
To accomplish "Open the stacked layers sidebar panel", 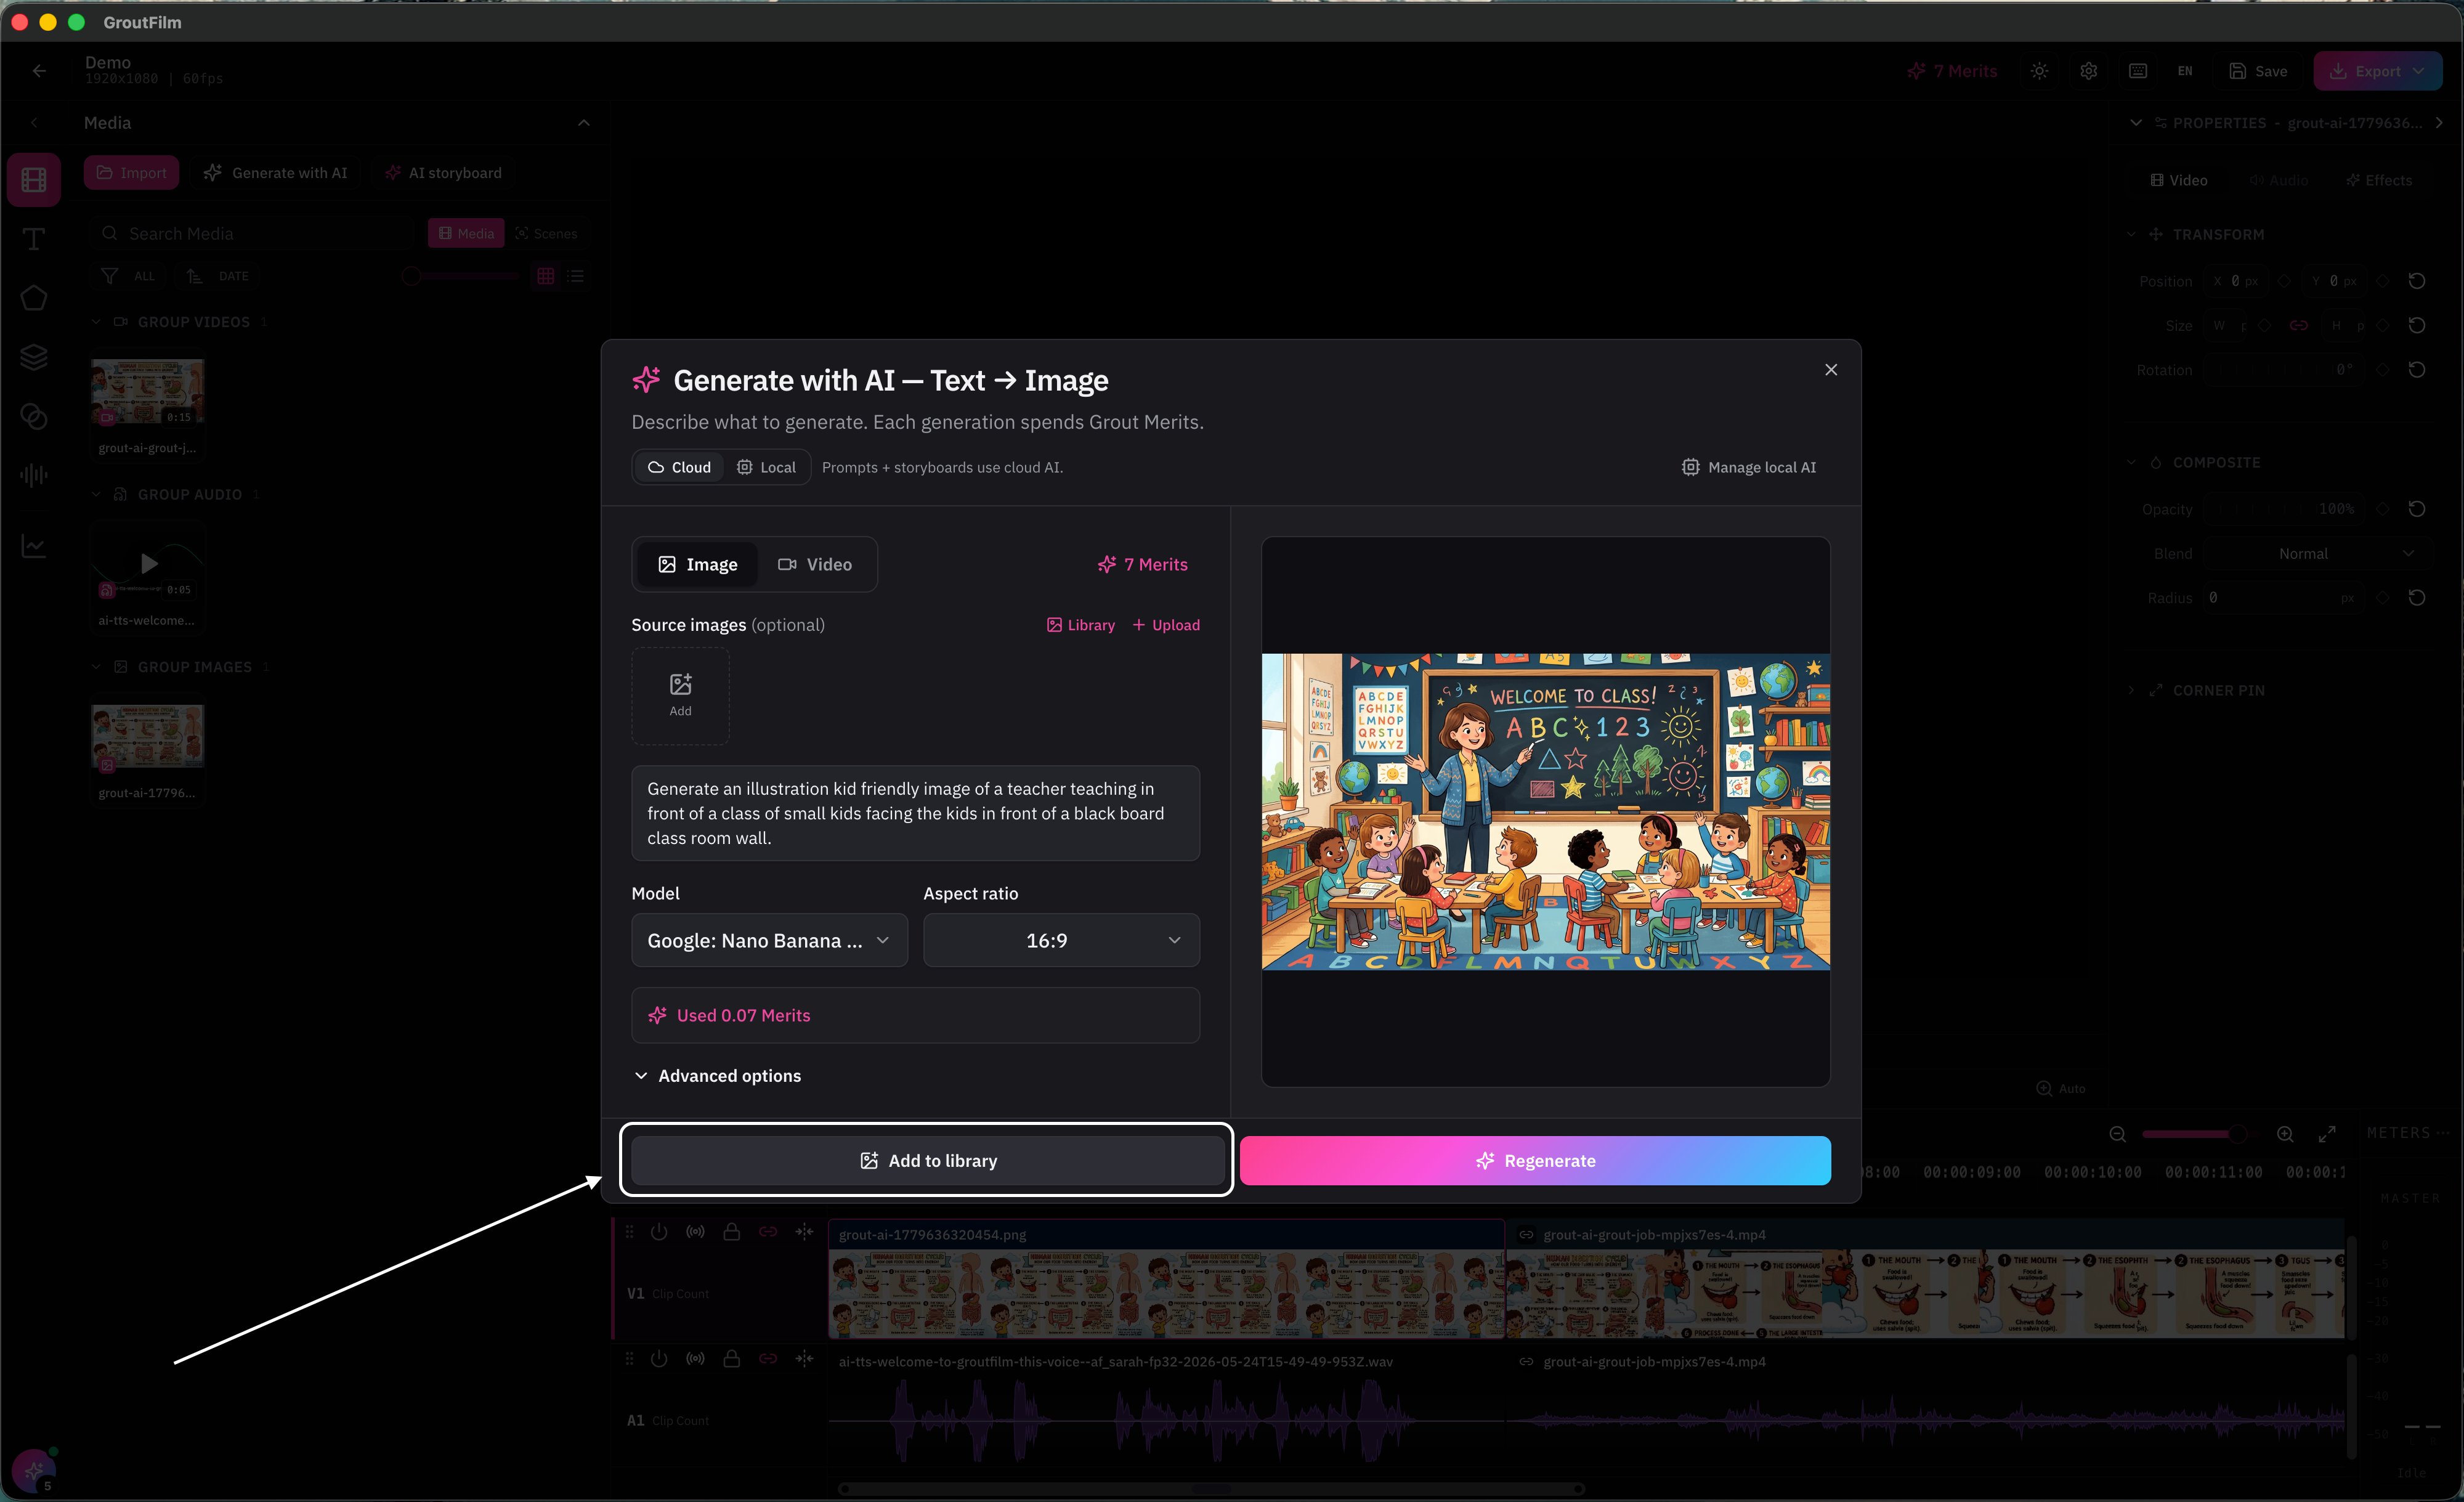I will (34, 357).
